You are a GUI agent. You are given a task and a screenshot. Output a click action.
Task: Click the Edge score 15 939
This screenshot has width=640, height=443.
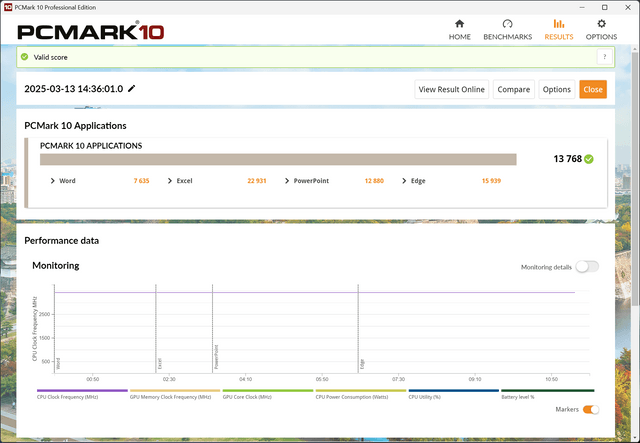click(x=491, y=181)
